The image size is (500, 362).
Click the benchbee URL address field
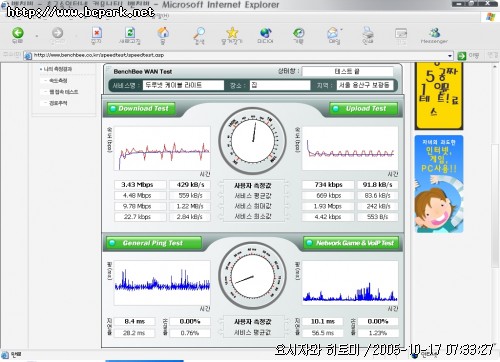tap(238, 55)
